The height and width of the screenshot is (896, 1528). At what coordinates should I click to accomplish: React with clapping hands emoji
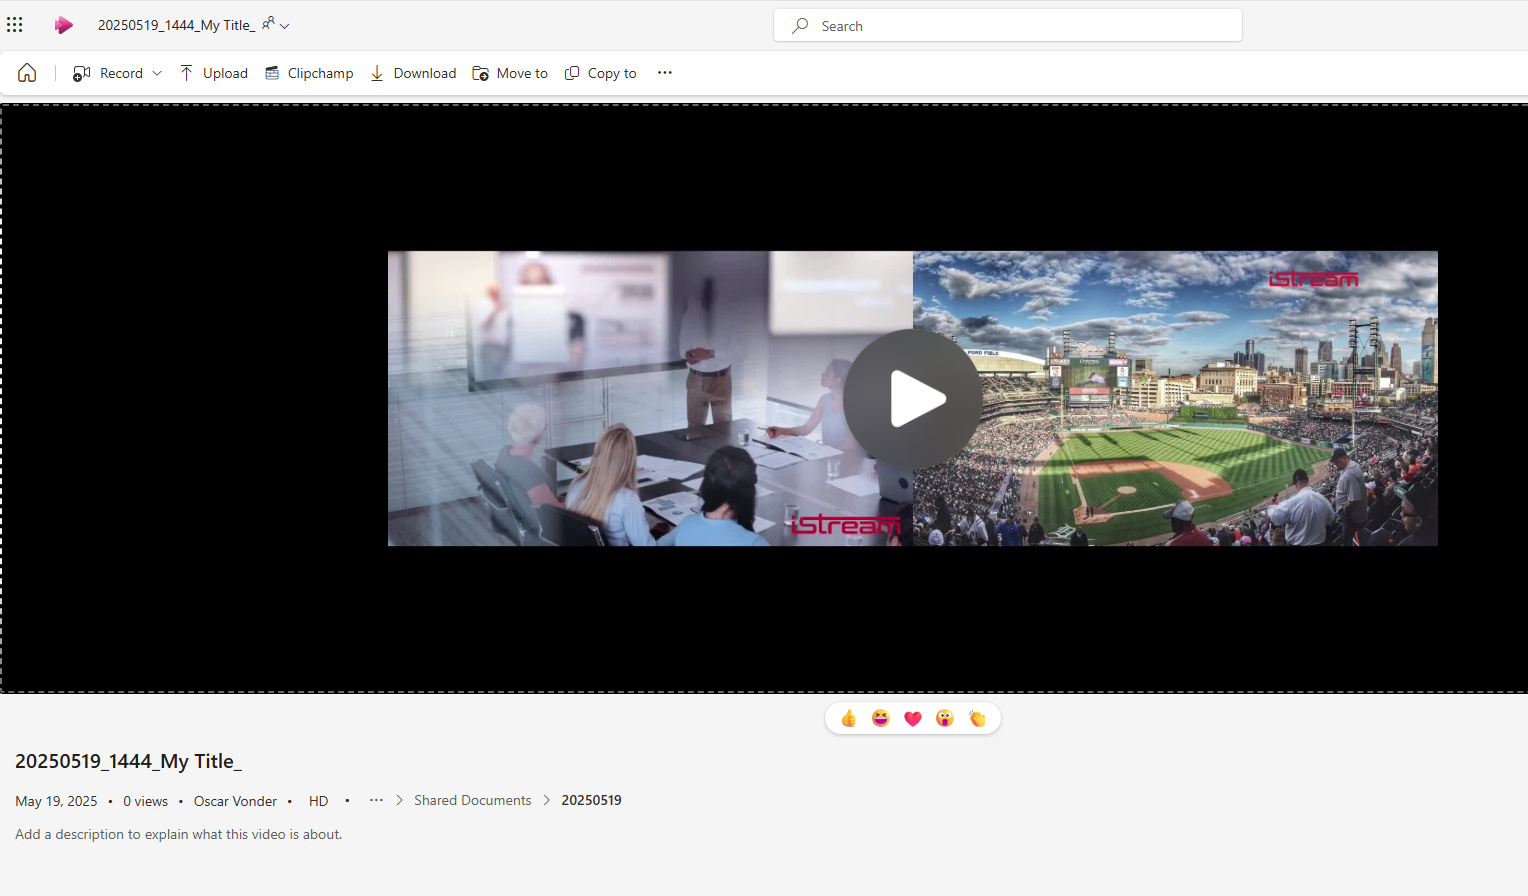(x=977, y=718)
